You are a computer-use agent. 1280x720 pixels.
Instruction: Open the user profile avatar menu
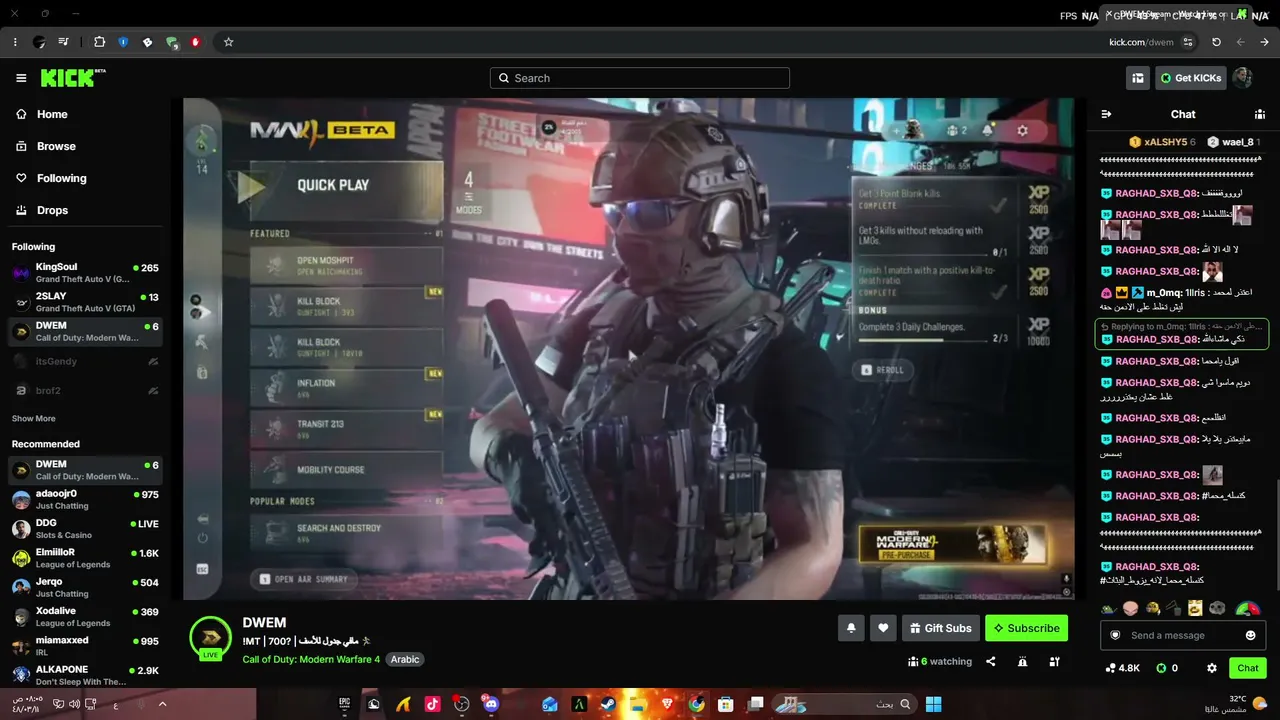[x=1243, y=78]
